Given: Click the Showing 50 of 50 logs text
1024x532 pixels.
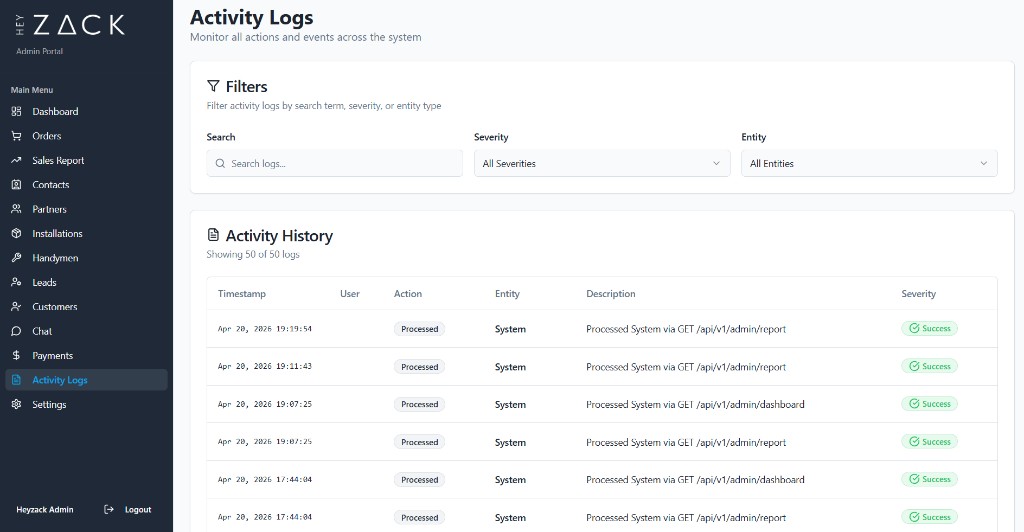Looking at the screenshot, I should pos(253,255).
